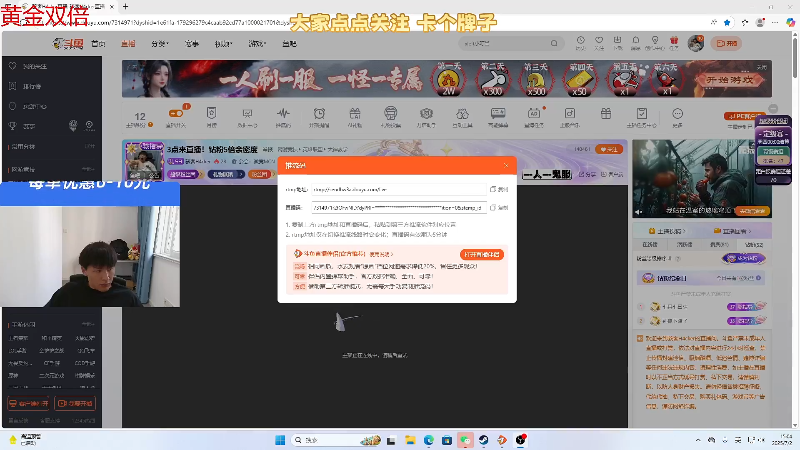800x450 pixels.
Task: Click the magnifier search icon
Action: pos(554,43)
